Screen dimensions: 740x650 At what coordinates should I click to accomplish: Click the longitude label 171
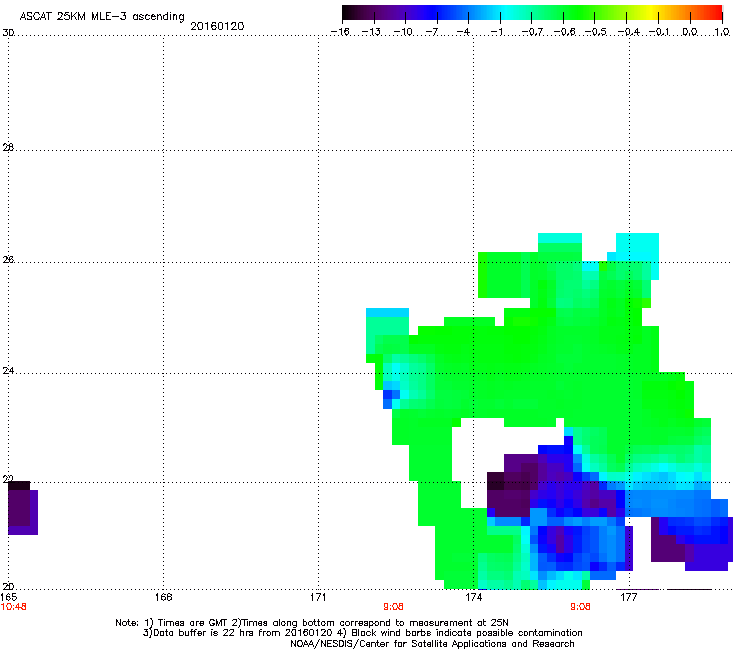(x=318, y=597)
